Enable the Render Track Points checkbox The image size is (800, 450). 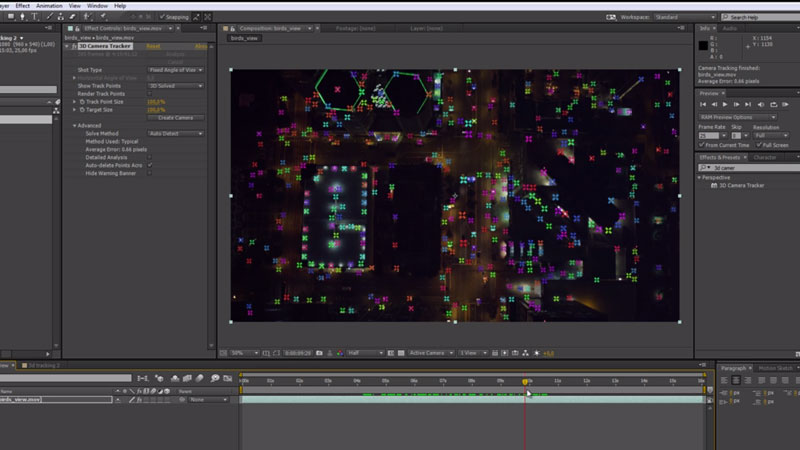click(x=150, y=94)
